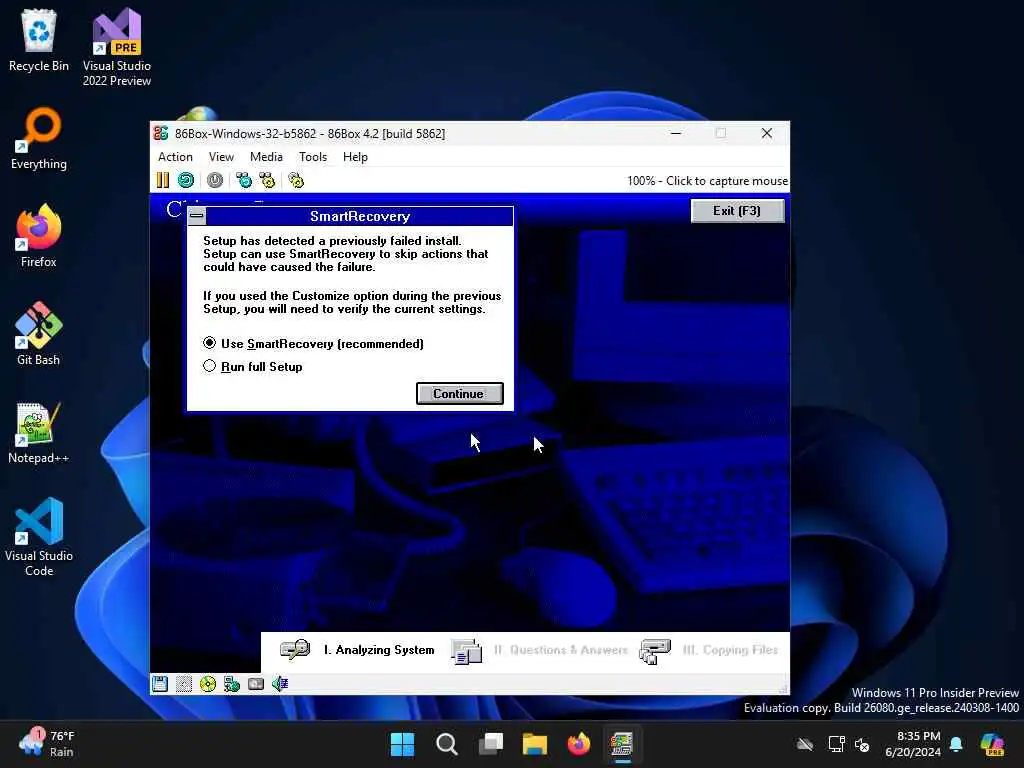Click the Continue button
Screen dimensions: 1024x768
tap(459, 394)
